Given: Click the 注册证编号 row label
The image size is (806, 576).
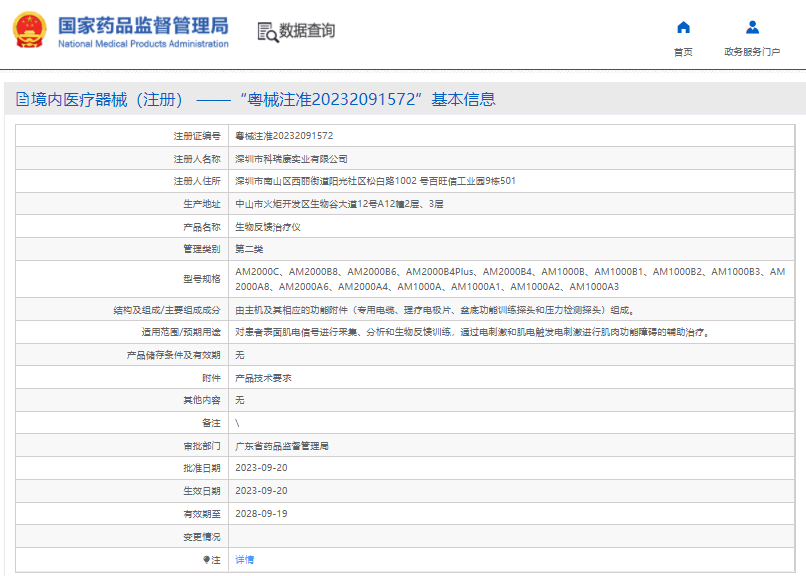Looking at the screenshot, I should (197, 136).
